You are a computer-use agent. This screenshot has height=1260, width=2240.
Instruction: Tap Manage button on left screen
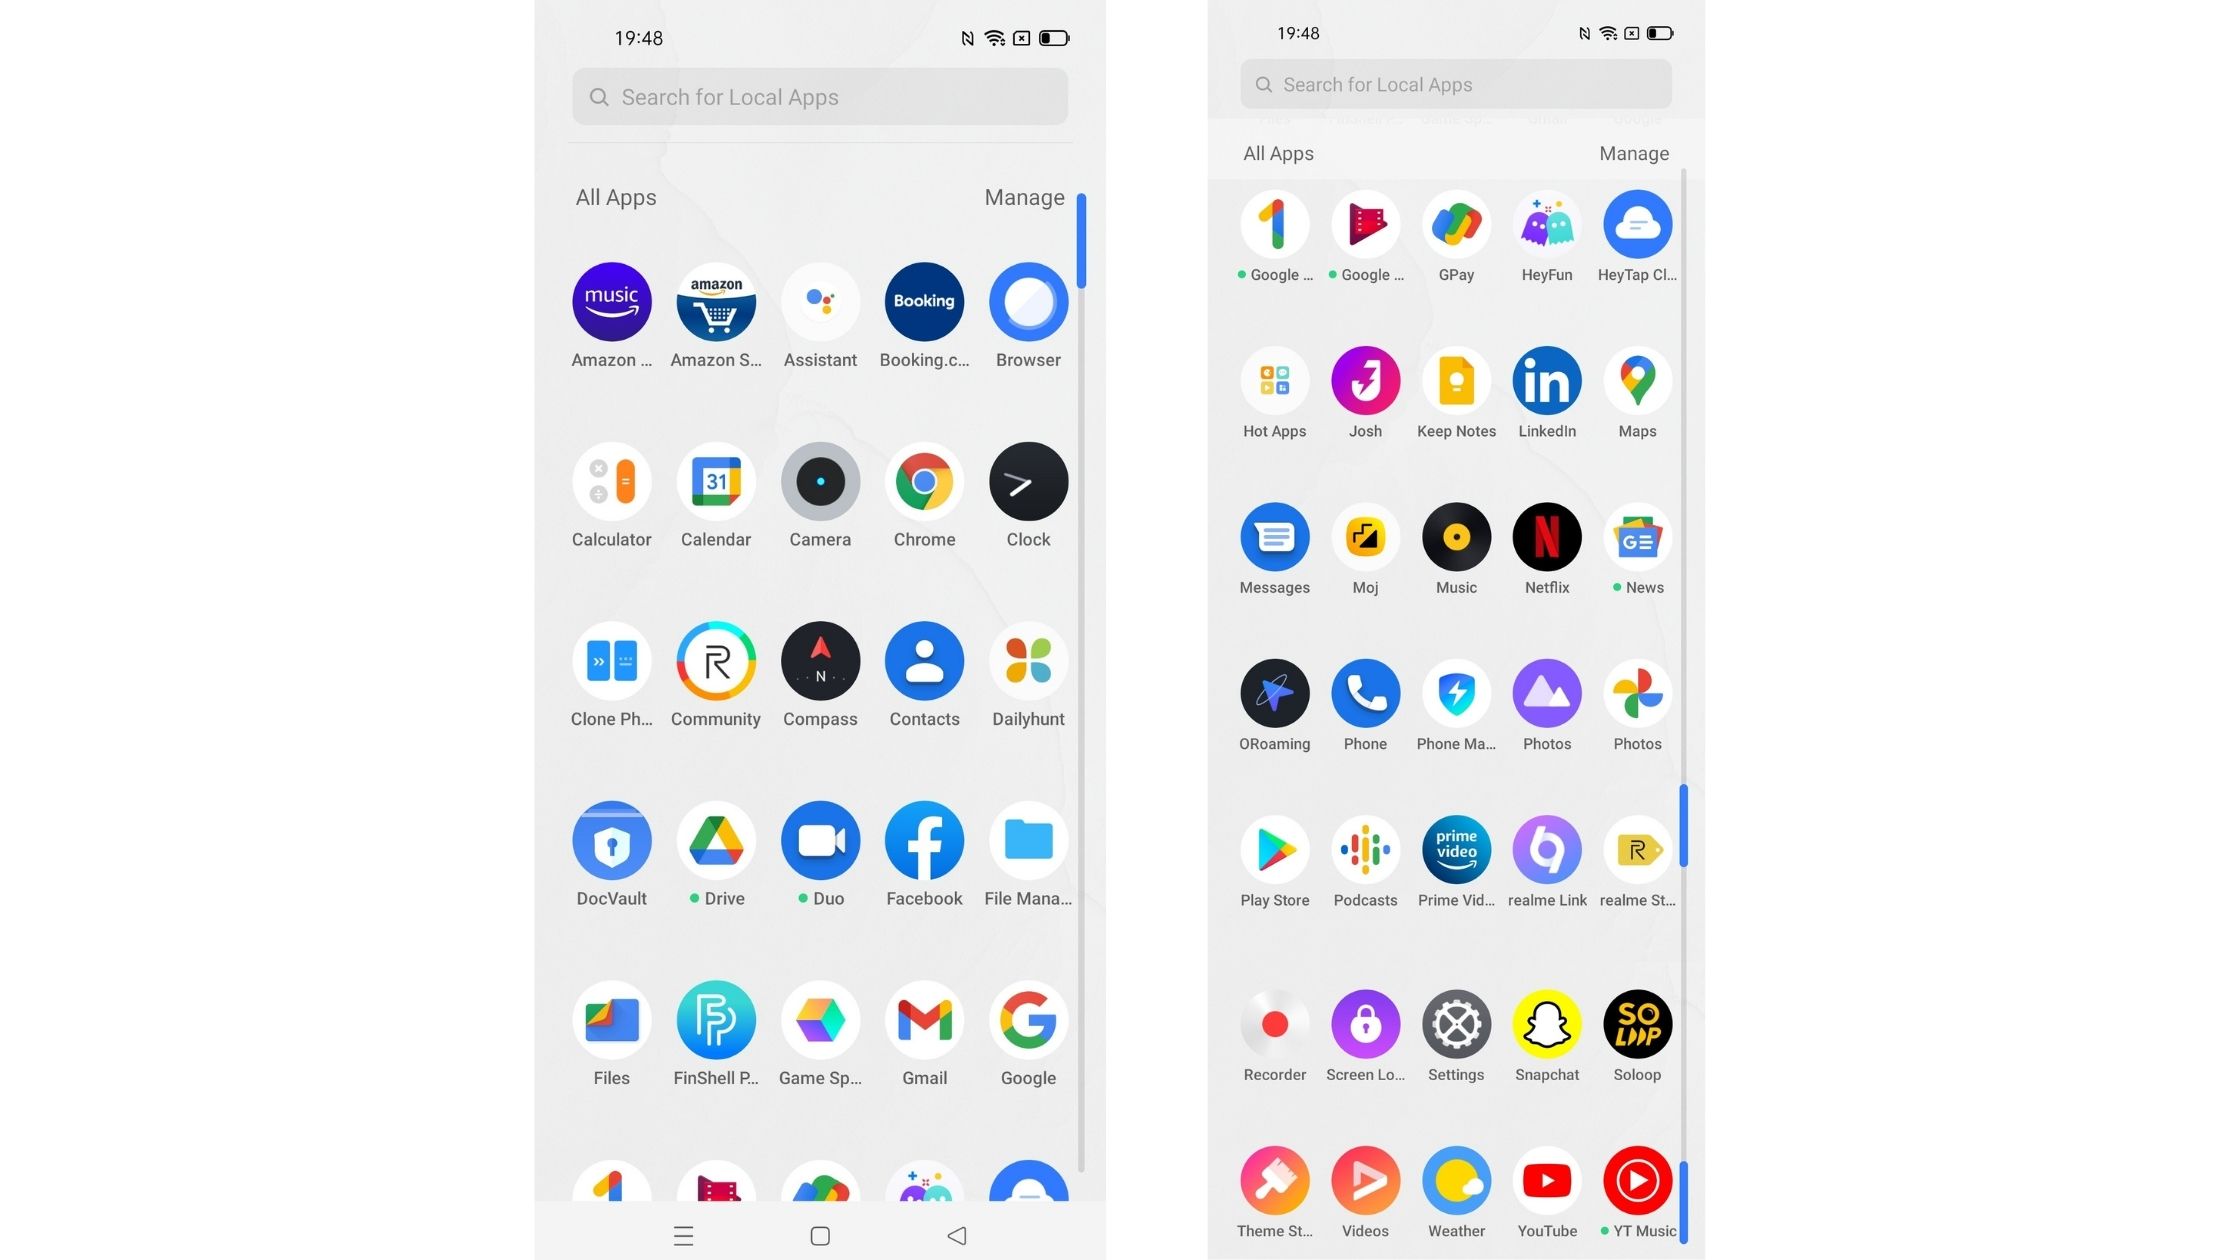[1023, 197]
